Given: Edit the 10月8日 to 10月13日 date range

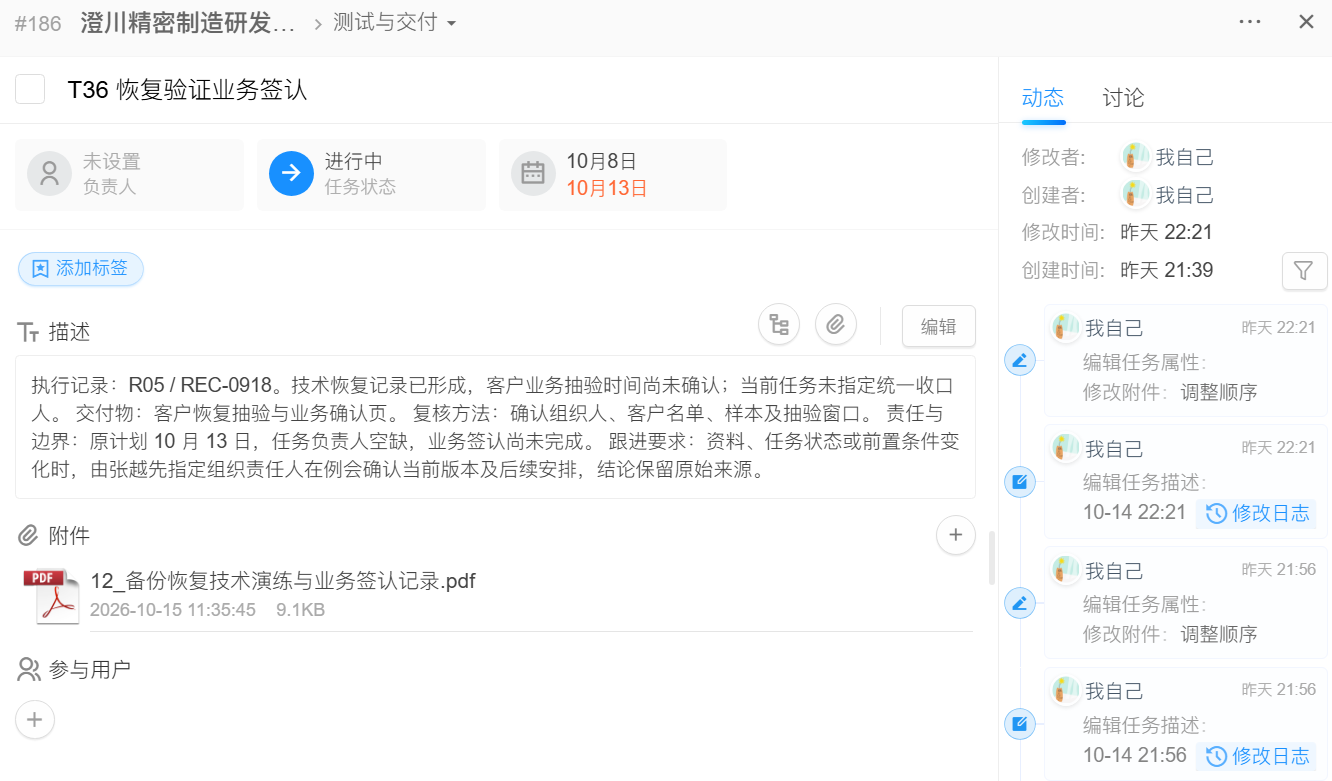Looking at the screenshot, I should tap(613, 174).
